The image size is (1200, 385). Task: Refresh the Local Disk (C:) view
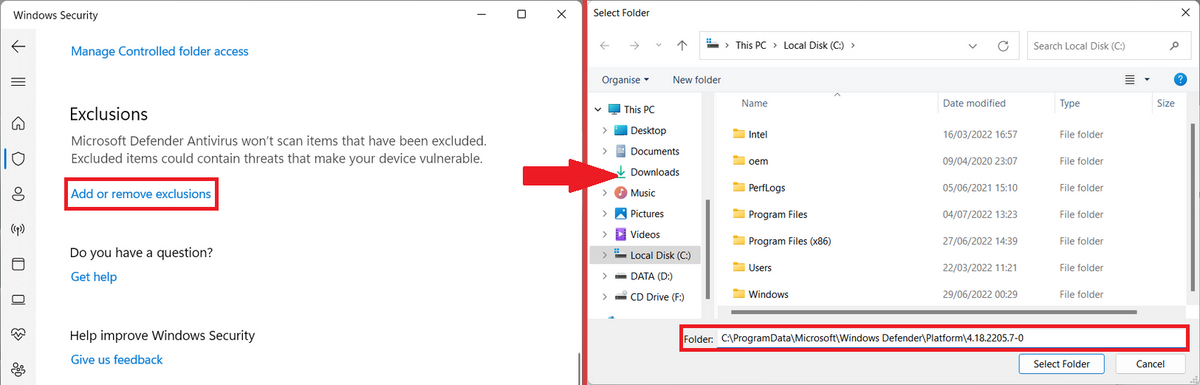click(x=1003, y=46)
